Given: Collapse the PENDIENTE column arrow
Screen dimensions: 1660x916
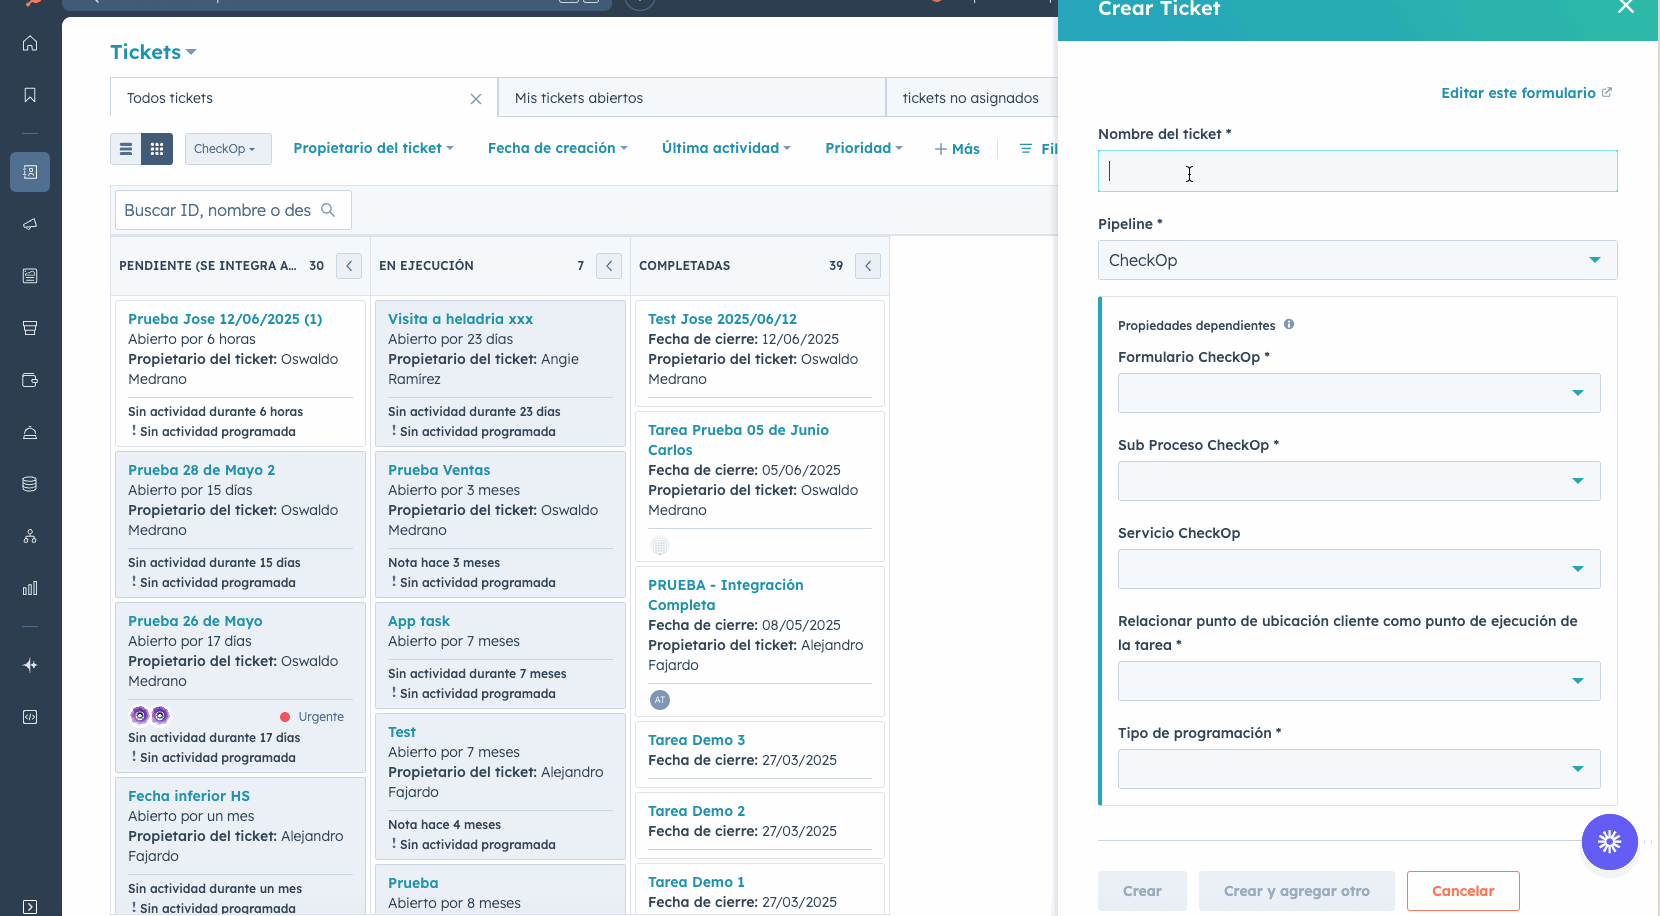Looking at the screenshot, I should pos(349,266).
